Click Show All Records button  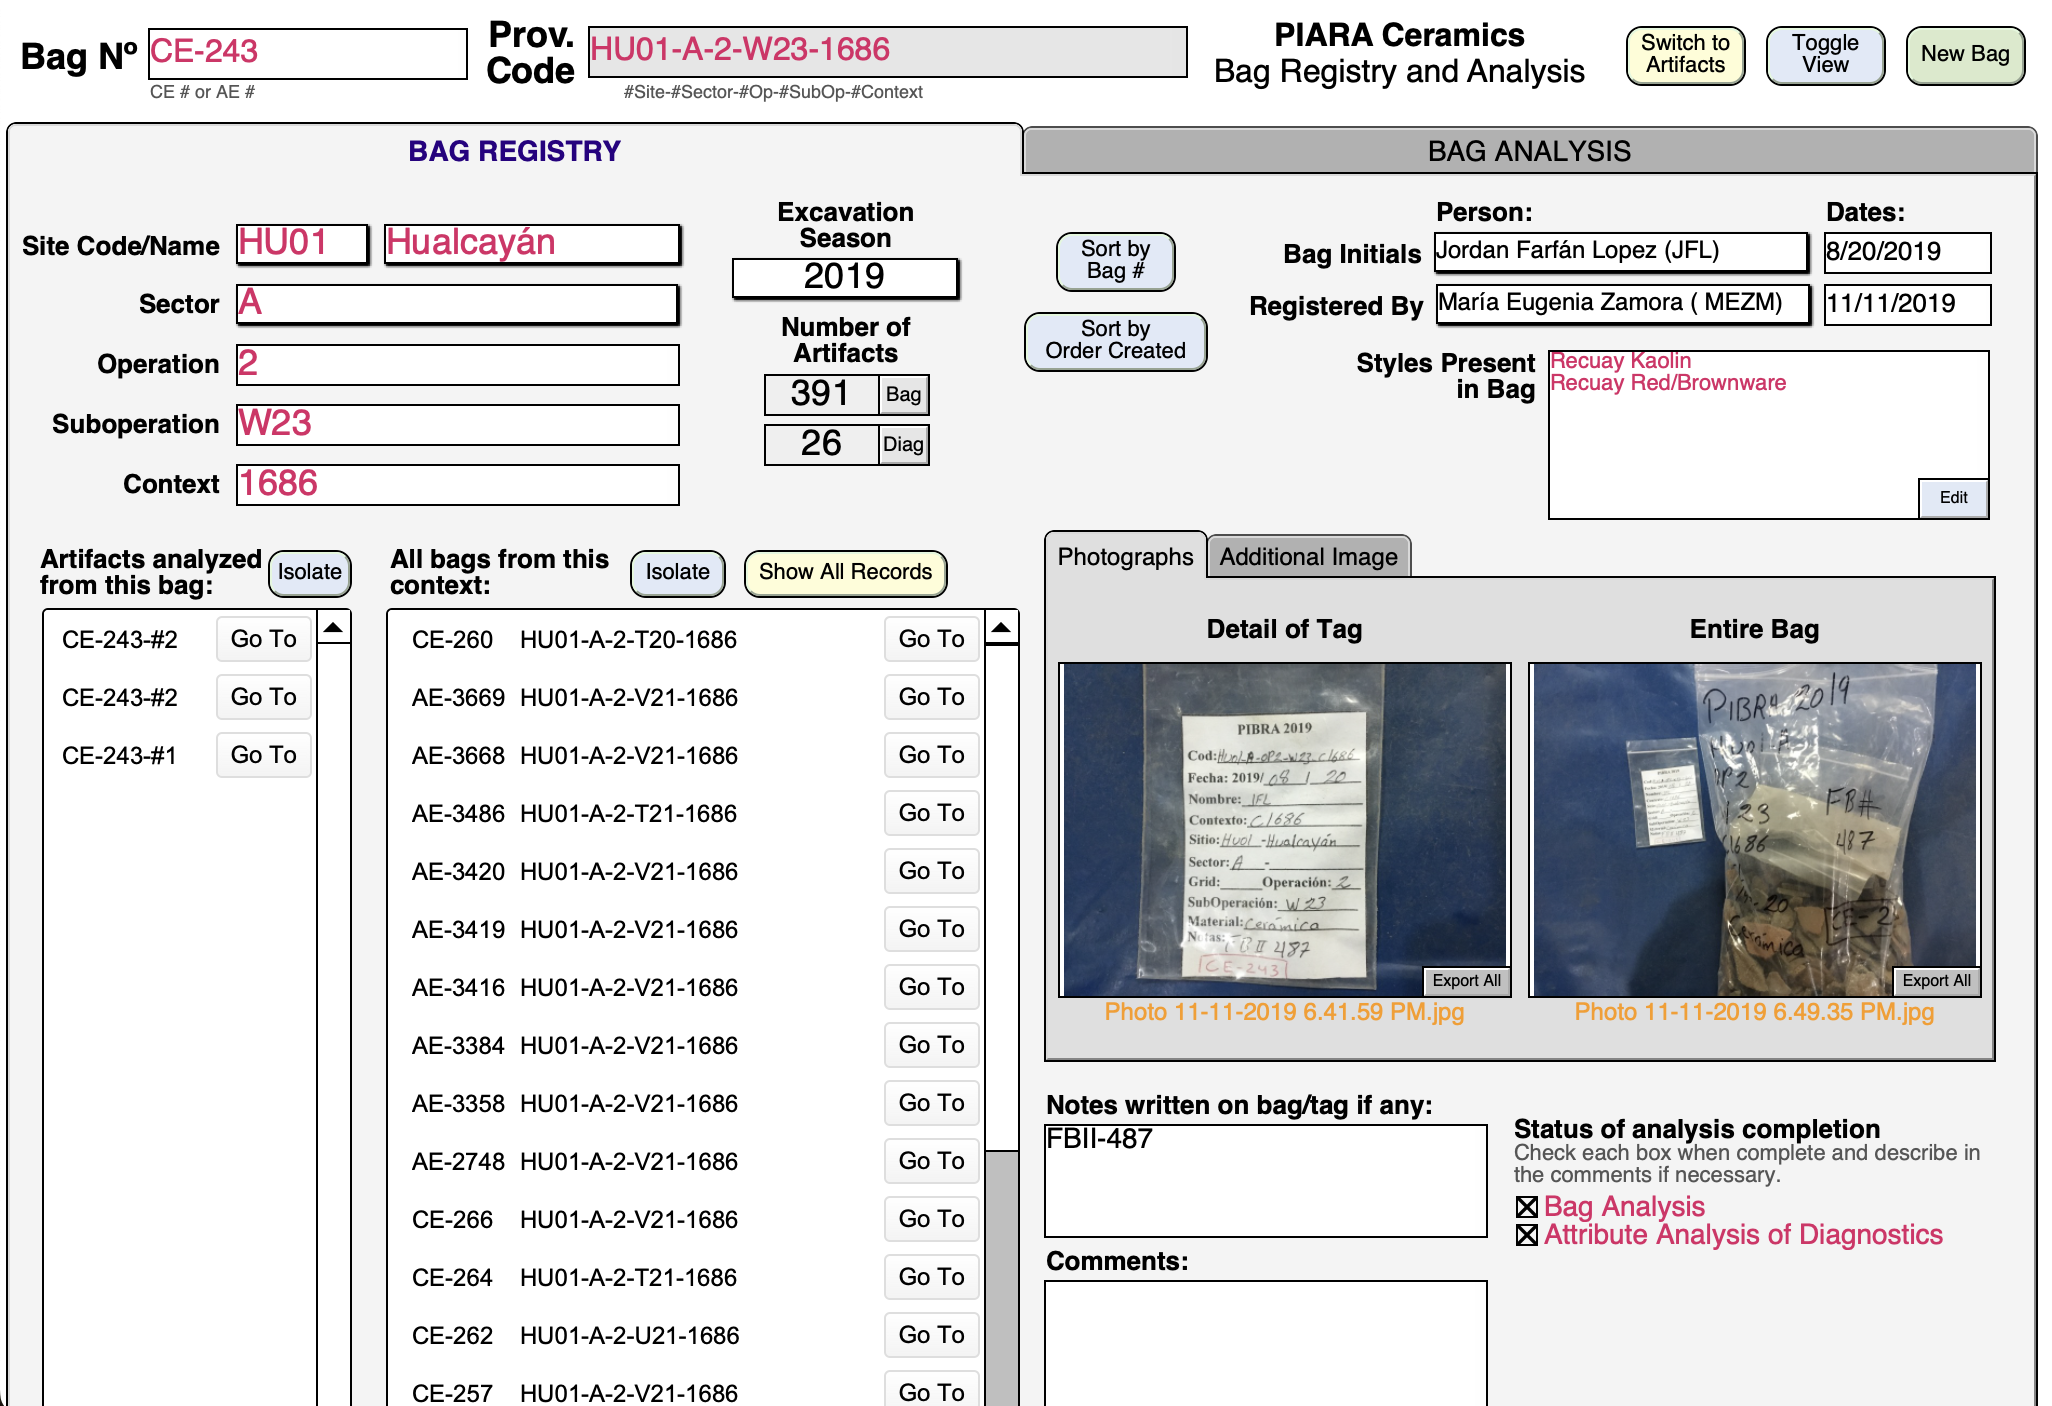(845, 572)
